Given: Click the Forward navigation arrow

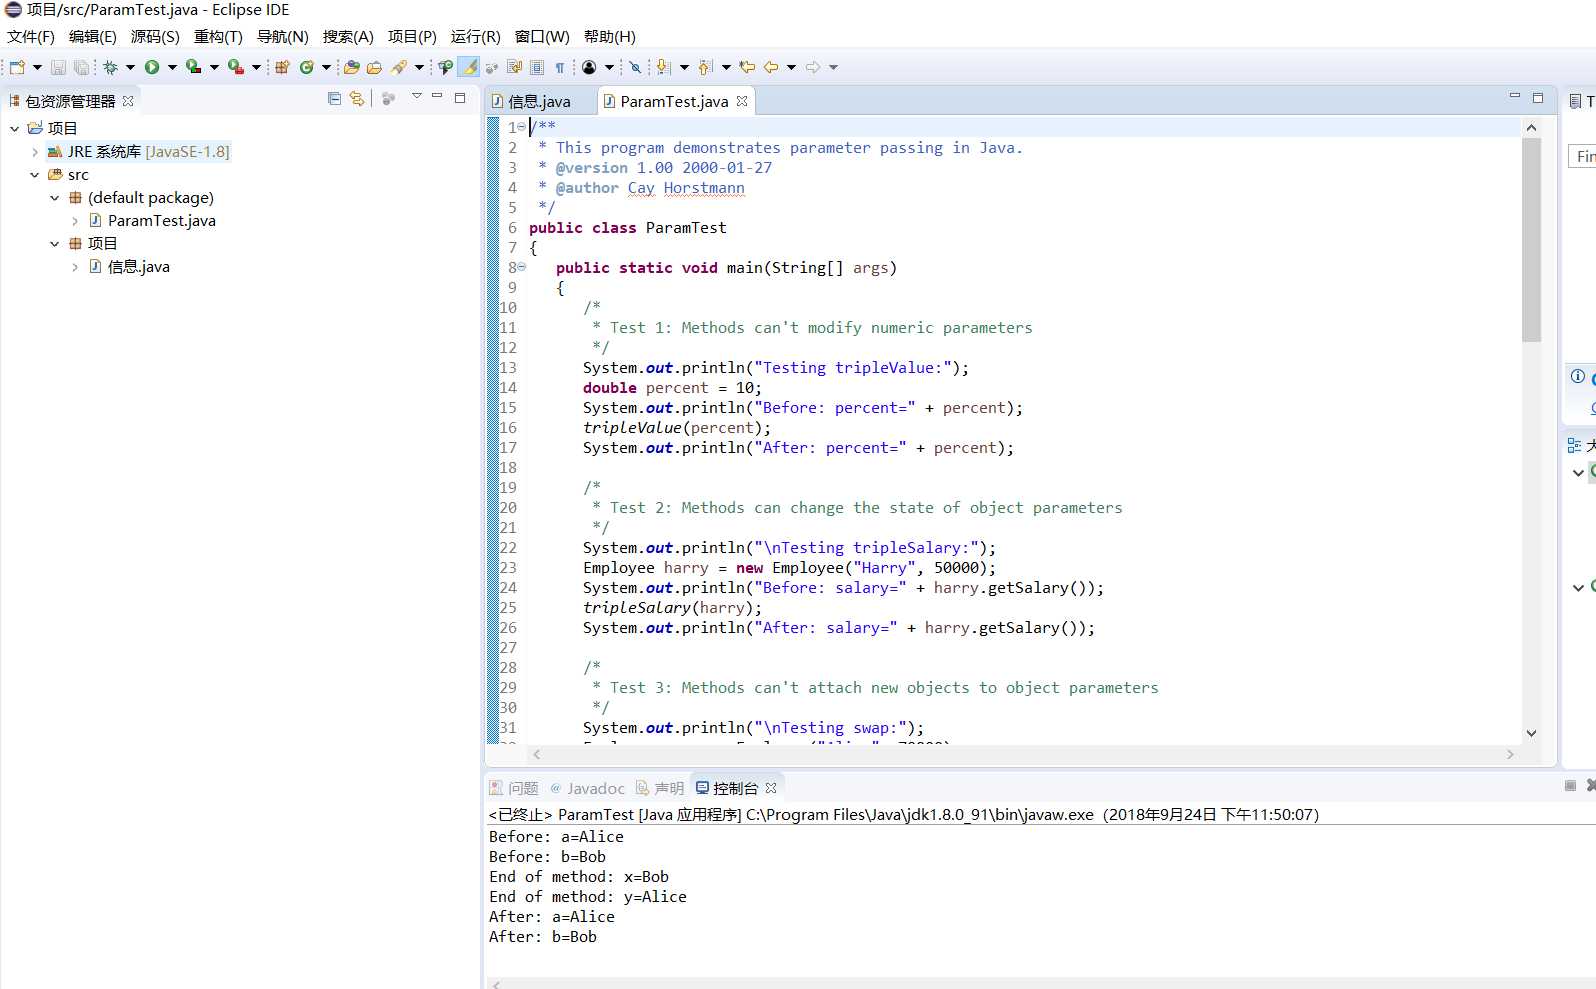Looking at the screenshot, I should pos(812,67).
